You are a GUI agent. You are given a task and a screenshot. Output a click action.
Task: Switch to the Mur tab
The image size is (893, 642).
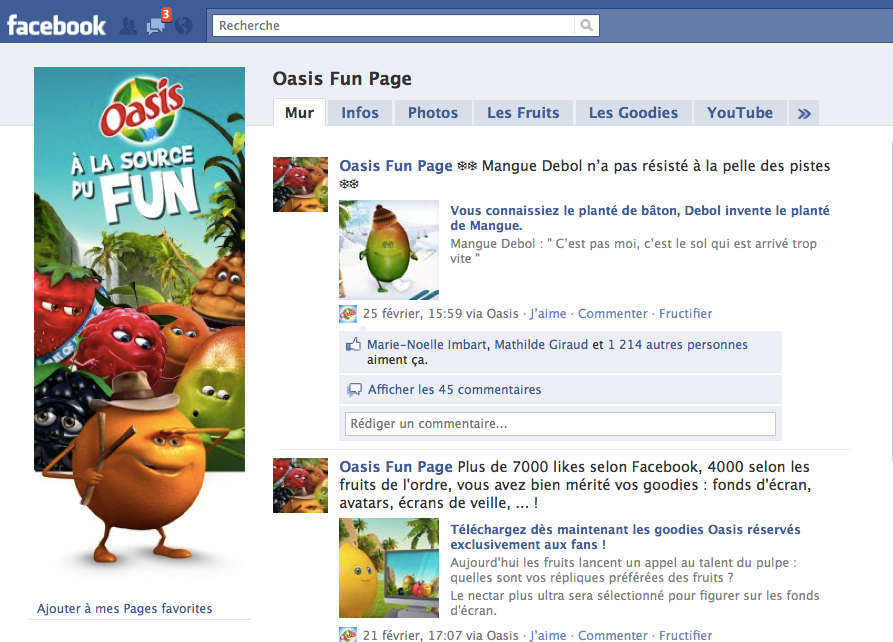[x=300, y=113]
